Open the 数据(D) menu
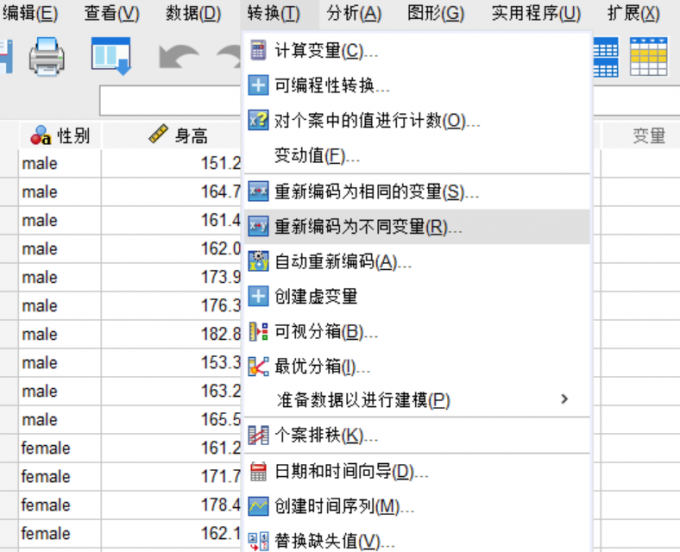 (x=193, y=13)
